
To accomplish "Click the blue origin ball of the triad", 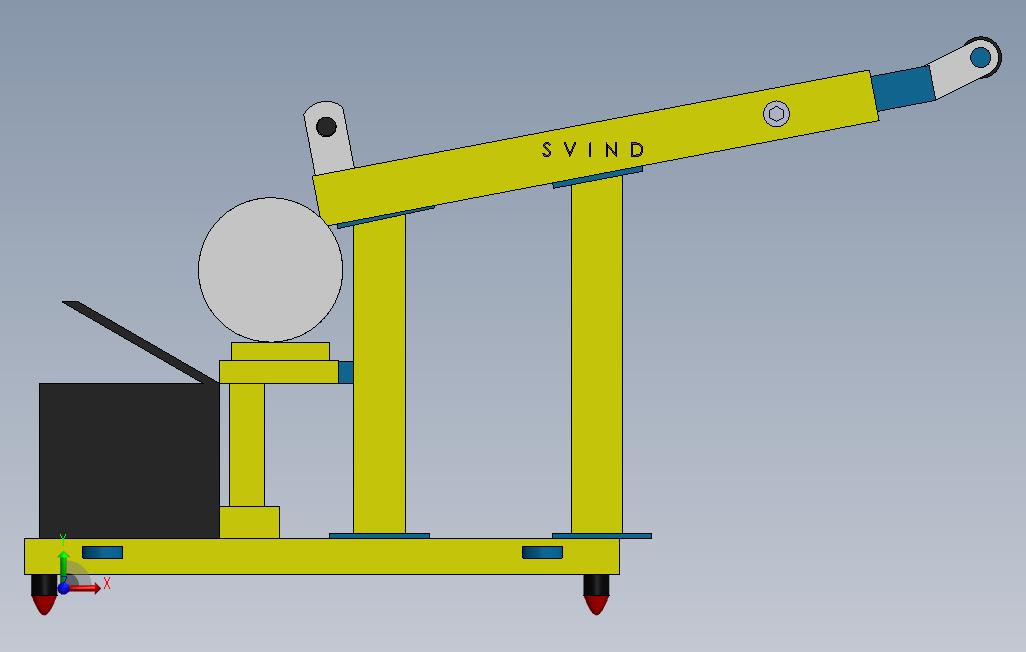I will point(63,589).
